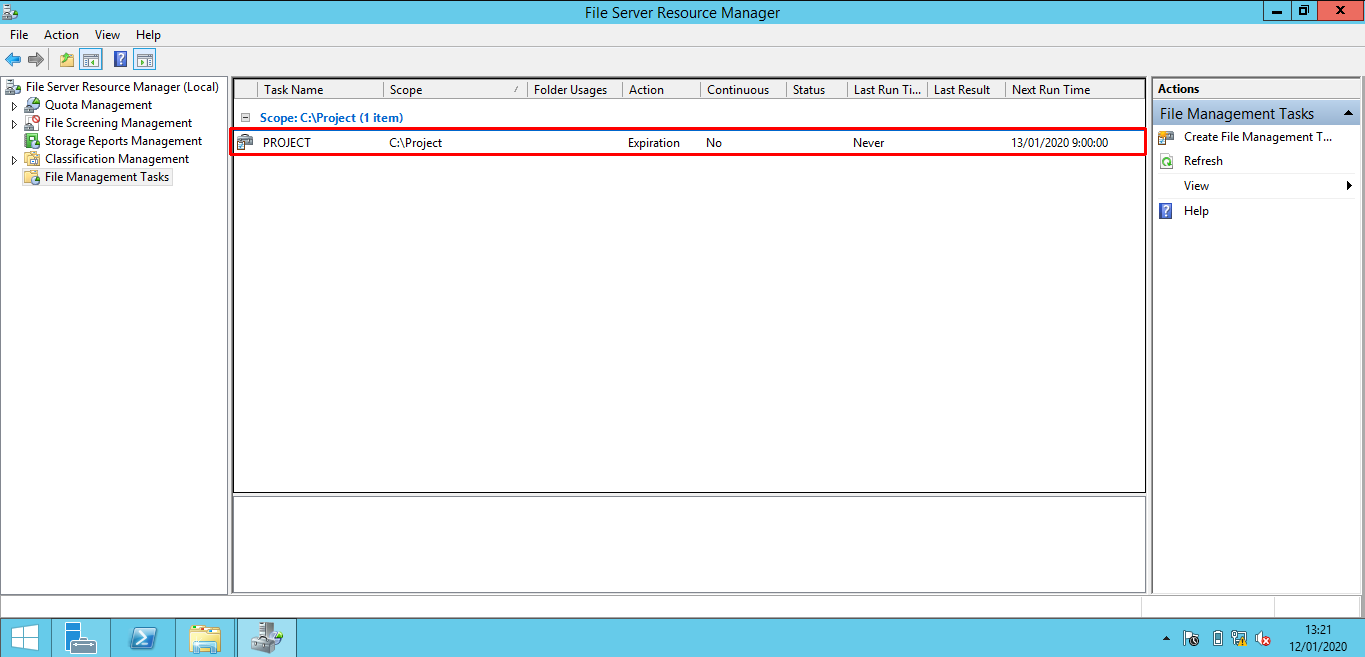The height and width of the screenshot is (657, 1365).
Task: Open the Windows Start button
Action: pos(25,638)
